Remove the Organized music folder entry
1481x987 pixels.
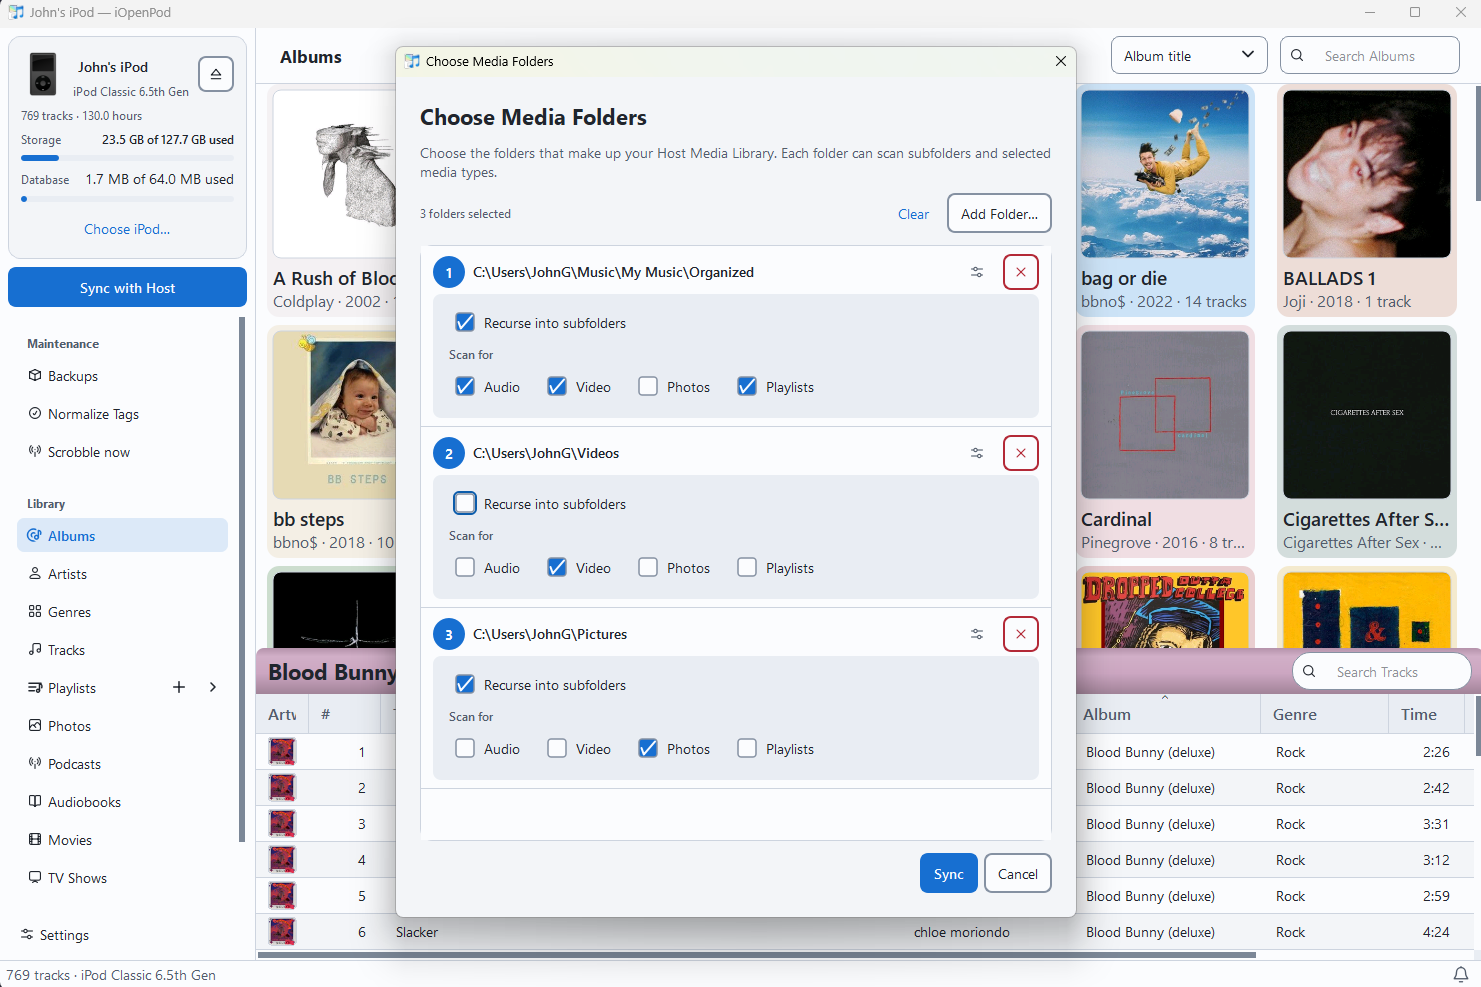[x=1021, y=272]
